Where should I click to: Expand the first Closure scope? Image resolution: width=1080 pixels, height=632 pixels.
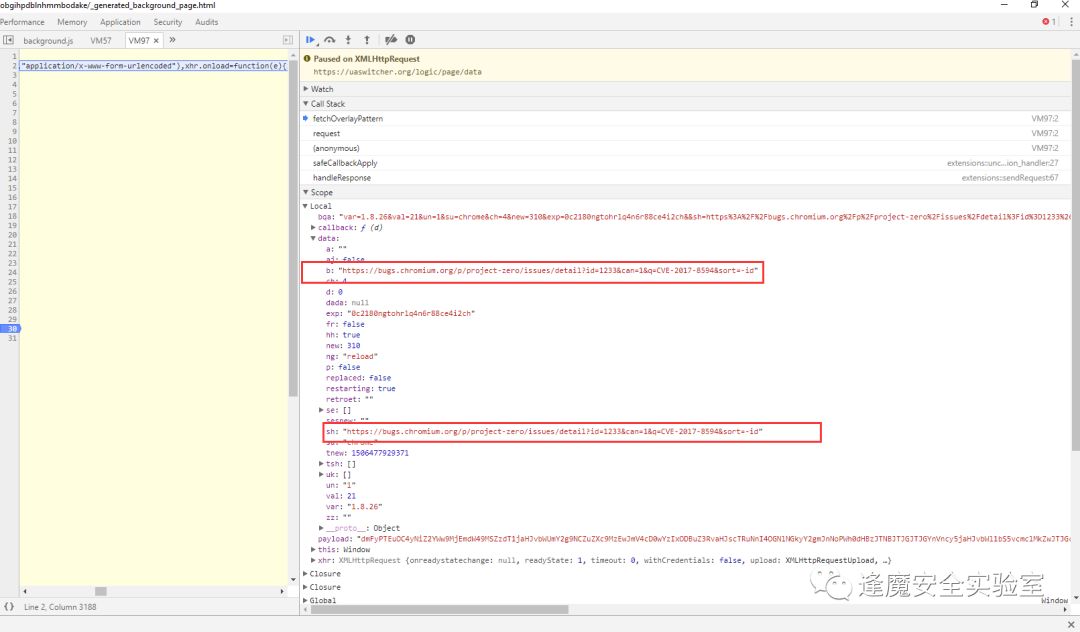click(306, 573)
